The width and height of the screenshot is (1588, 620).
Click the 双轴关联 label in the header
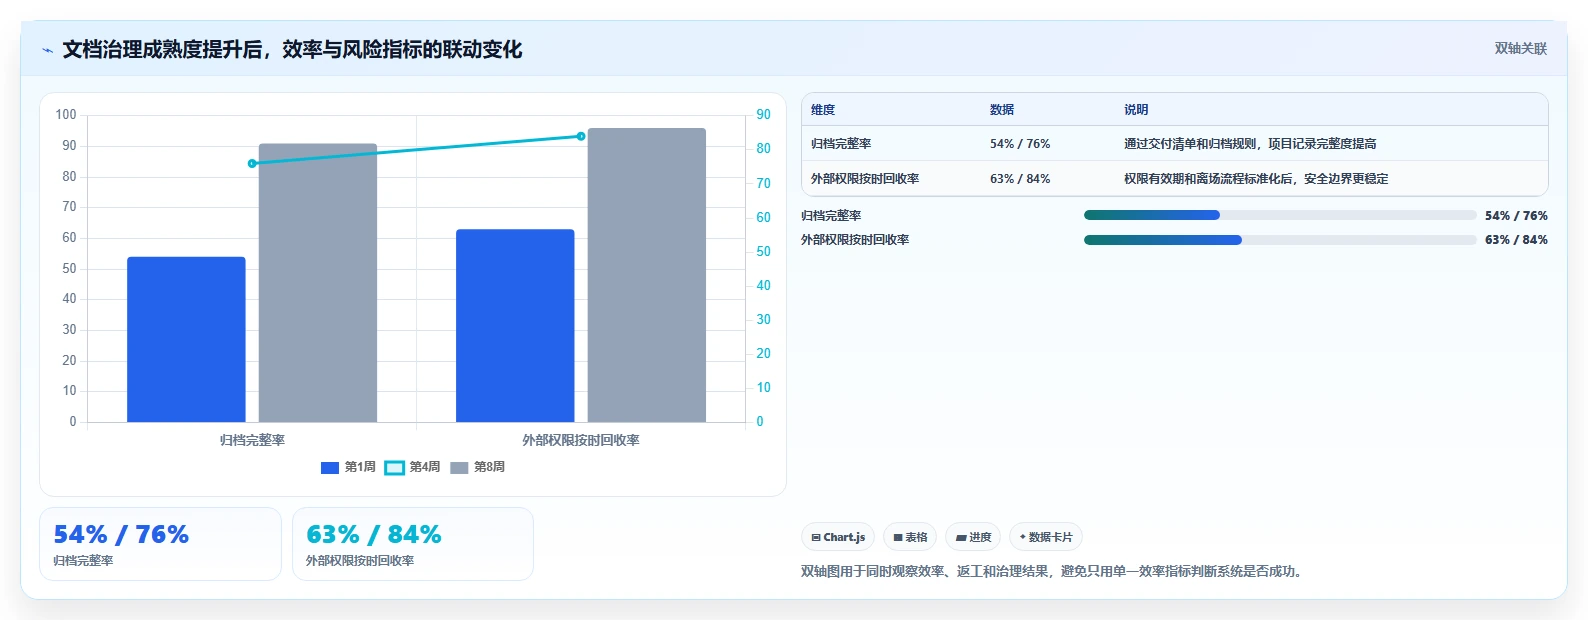click(x=1520, y=48)
